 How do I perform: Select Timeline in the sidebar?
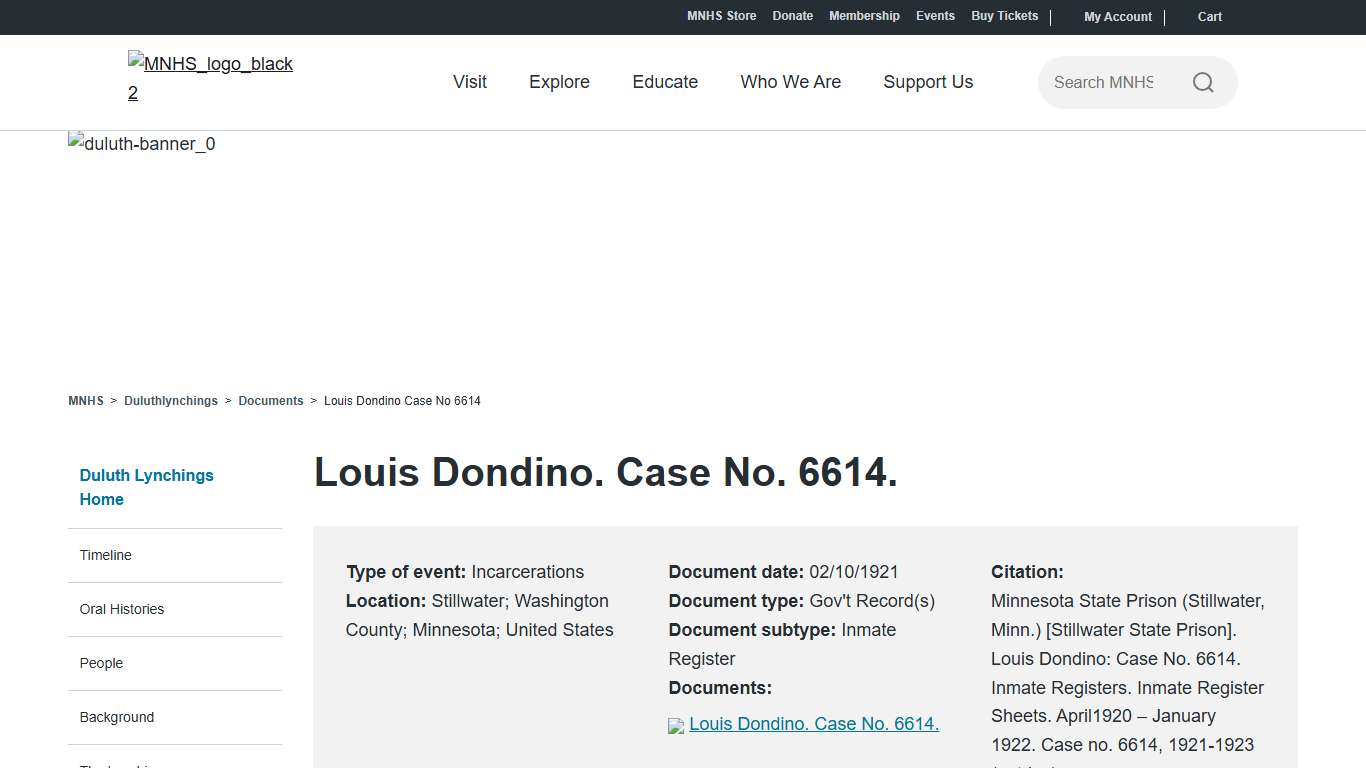pos(105,555)
